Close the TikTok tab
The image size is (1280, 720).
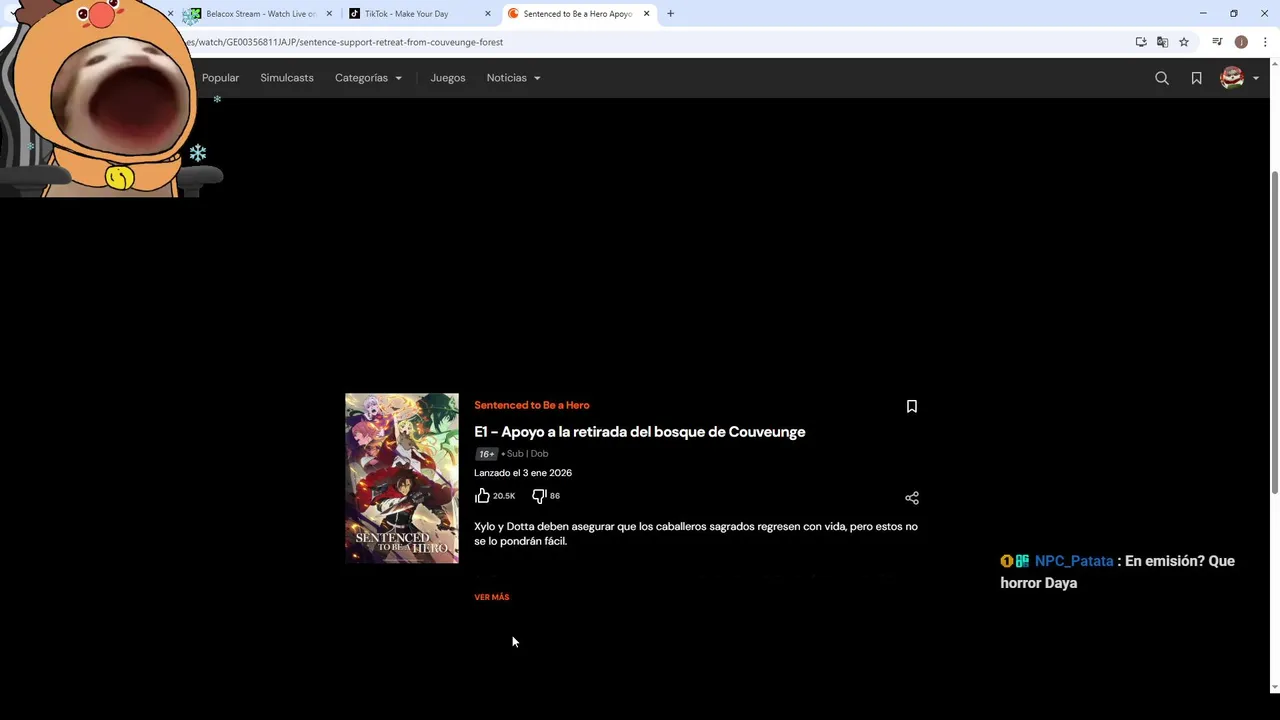point(488,14)
